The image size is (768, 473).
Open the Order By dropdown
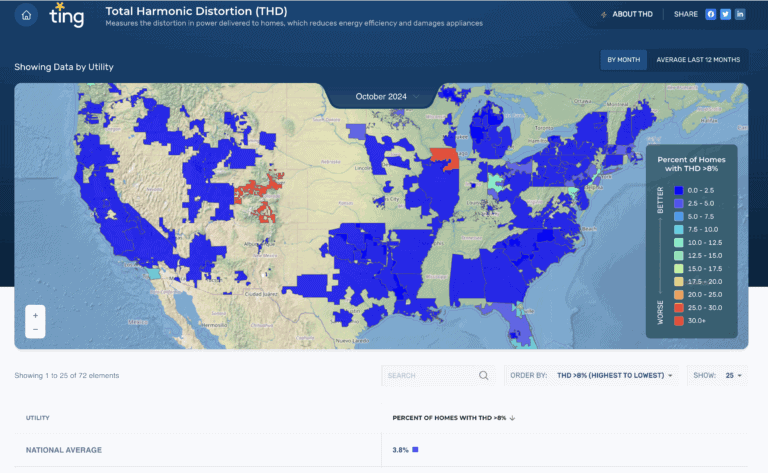(591, 376)
